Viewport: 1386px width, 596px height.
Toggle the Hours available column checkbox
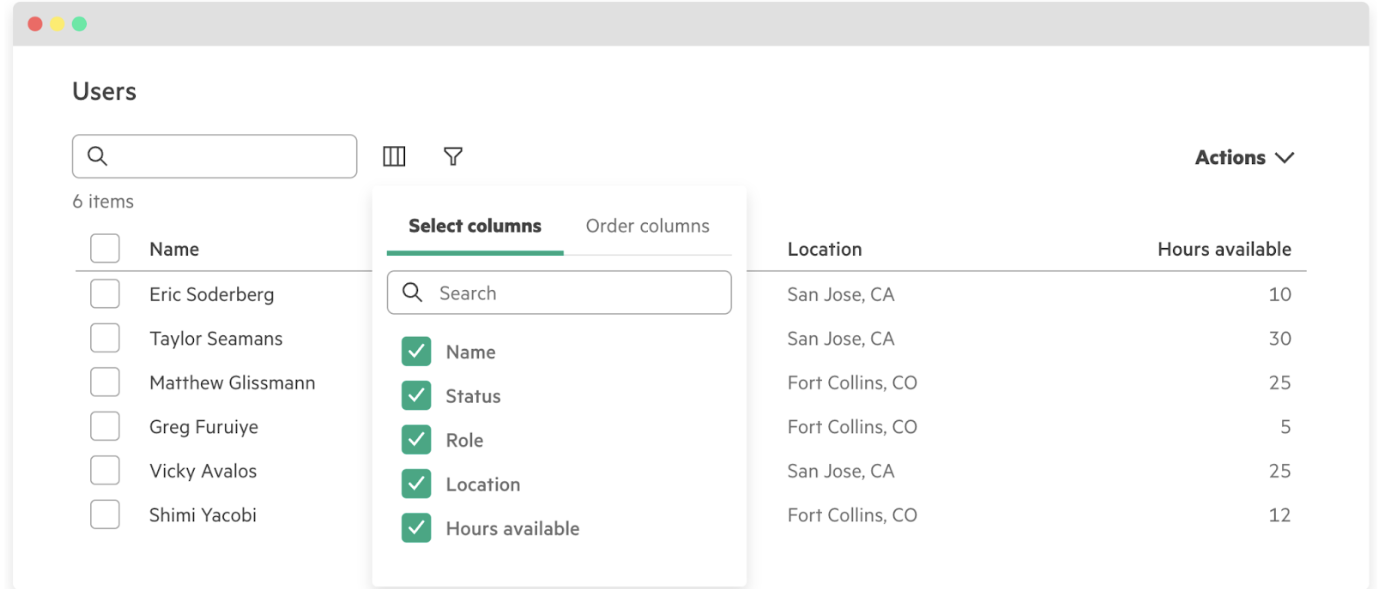(416, 528)
